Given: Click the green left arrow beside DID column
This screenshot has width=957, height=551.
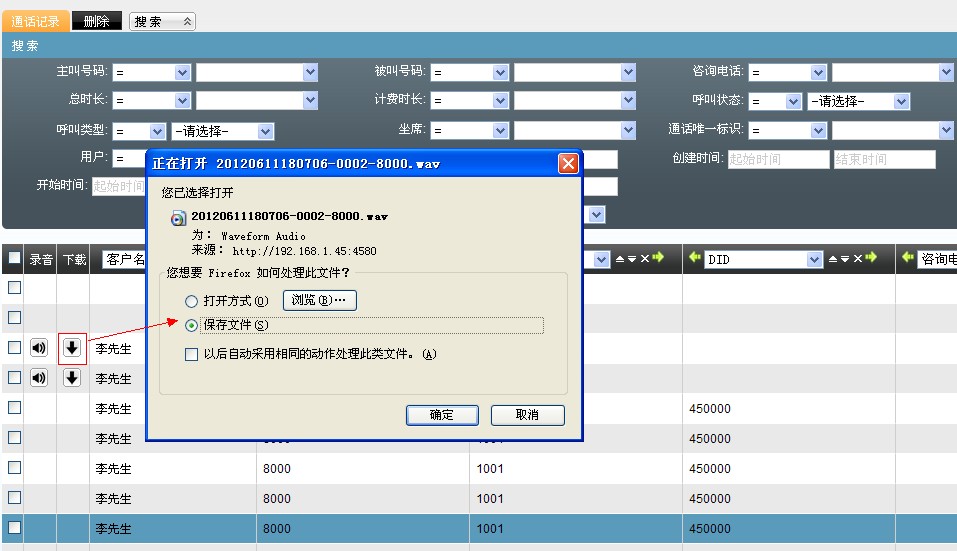Looking at the screenshot, I should tap(694, 259).
